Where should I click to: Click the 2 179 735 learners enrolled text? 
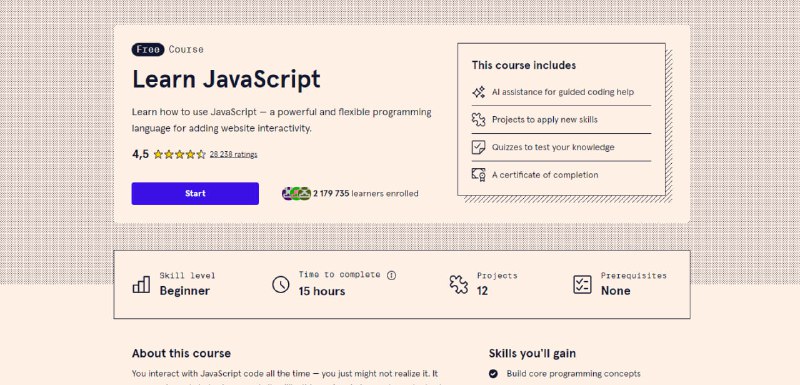coord(366,194)
